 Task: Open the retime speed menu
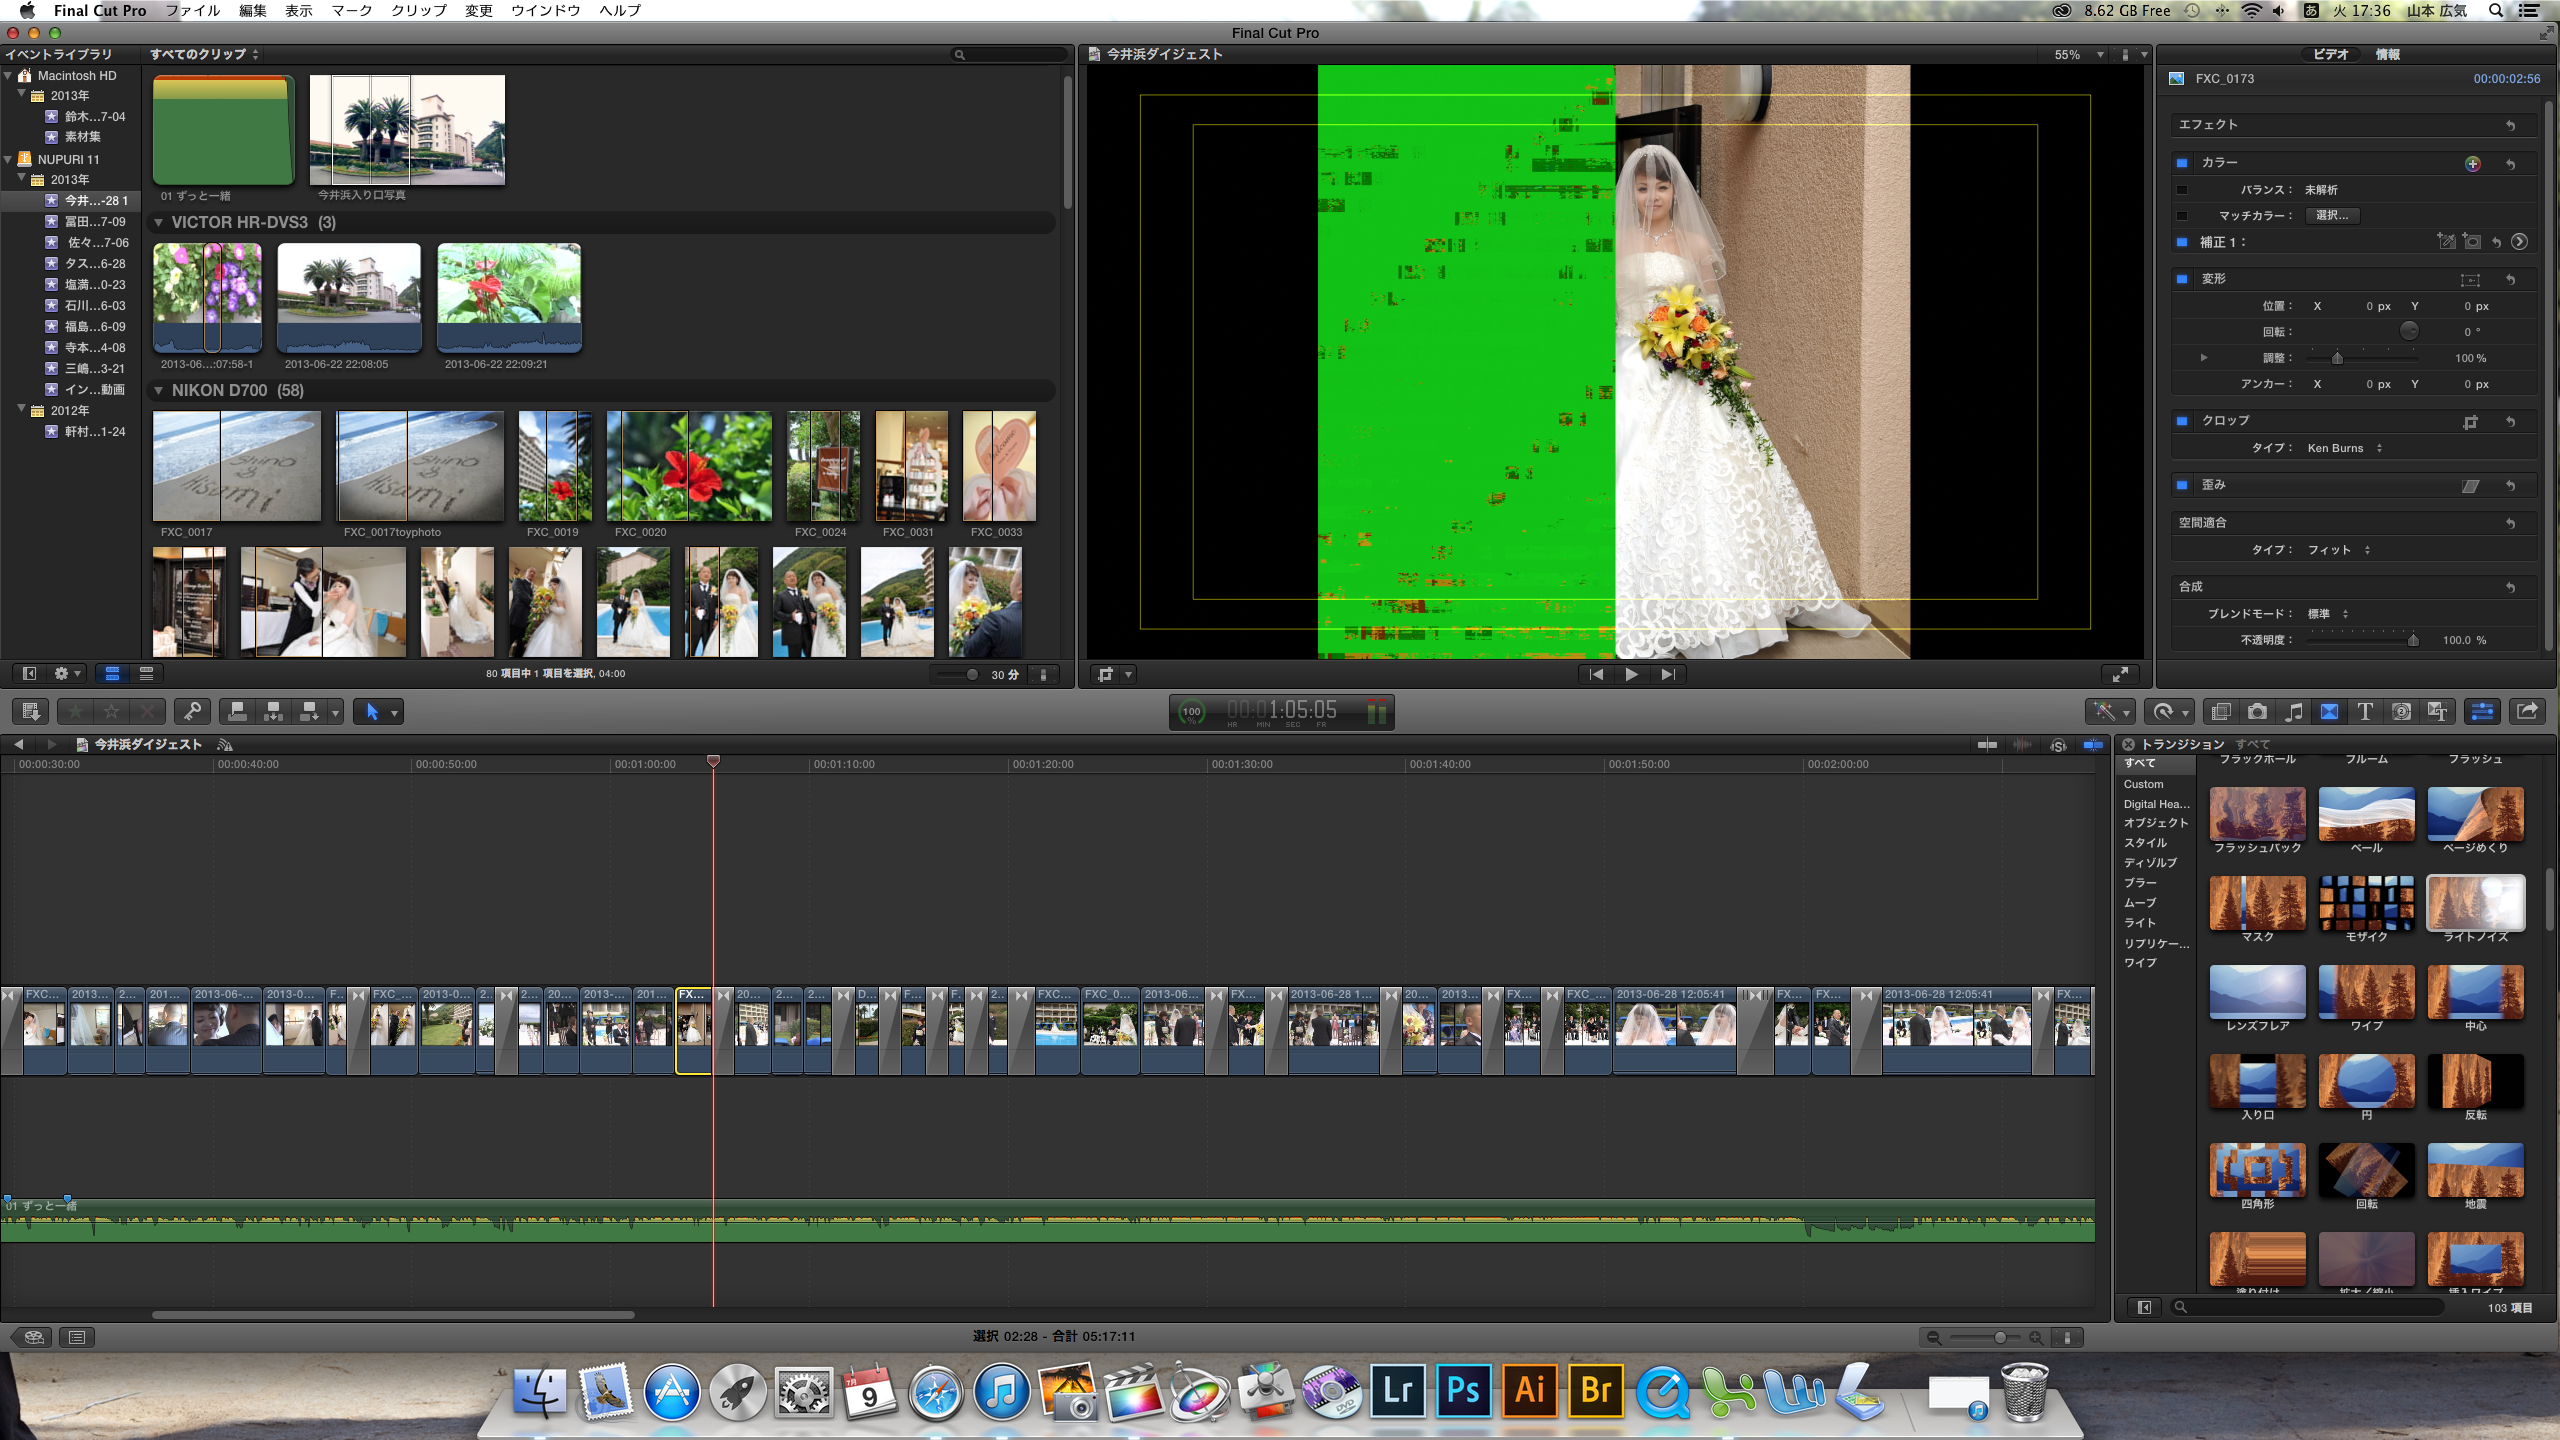pos(2168,711)
